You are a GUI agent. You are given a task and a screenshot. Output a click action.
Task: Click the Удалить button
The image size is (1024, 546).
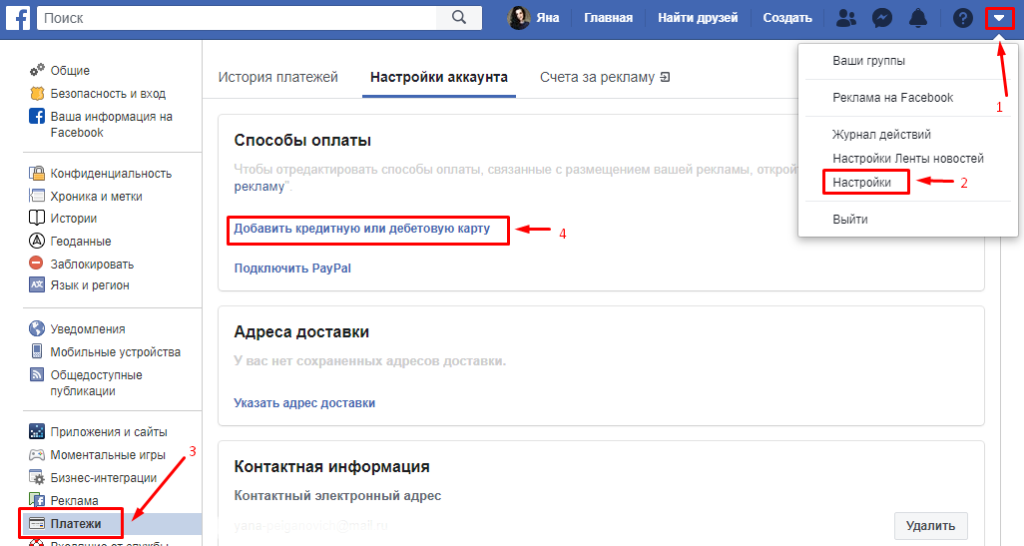point(931,526)
